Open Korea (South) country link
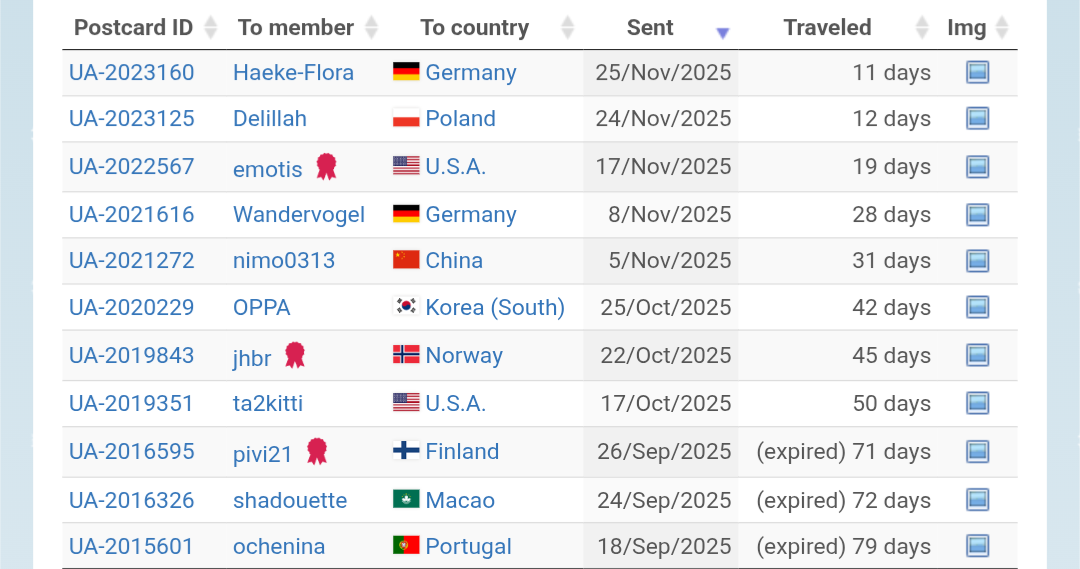Screen dimensions: 1080x569 click(495, 307)
